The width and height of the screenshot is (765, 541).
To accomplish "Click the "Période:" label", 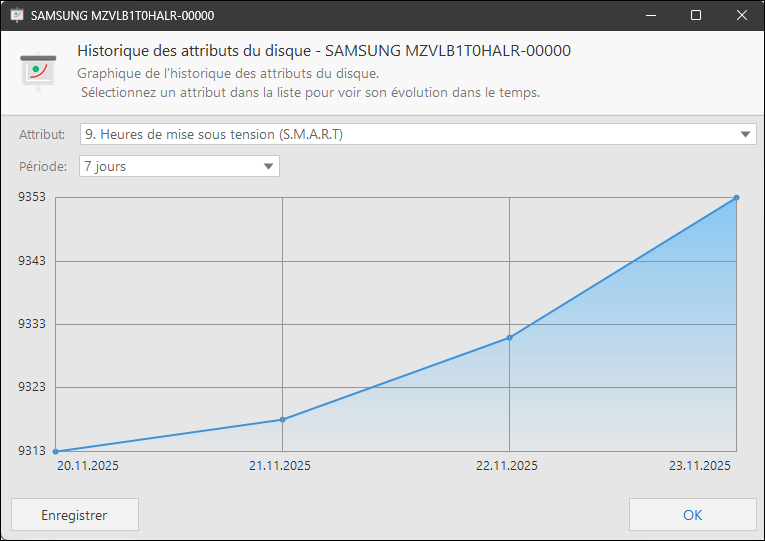I will 43,167.
